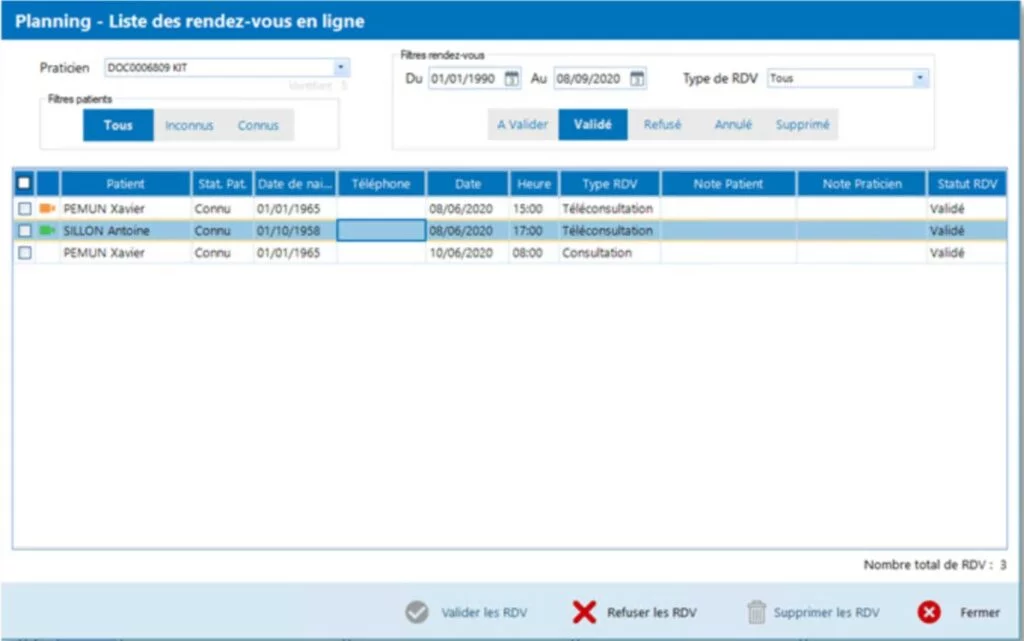Viewport: 1024px width, 641px height.
Task: Show only Connus patients
Action: [258, 126]
